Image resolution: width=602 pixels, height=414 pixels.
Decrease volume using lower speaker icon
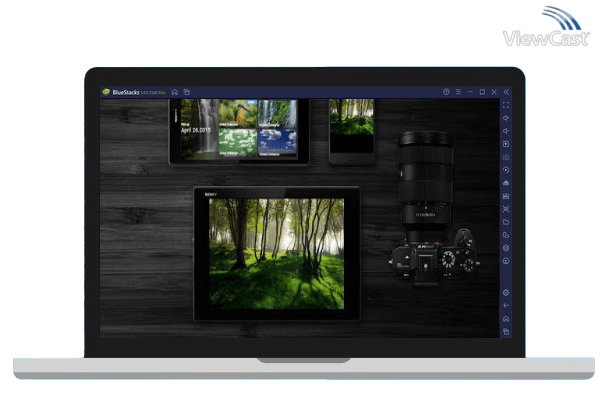pos(506,131)
